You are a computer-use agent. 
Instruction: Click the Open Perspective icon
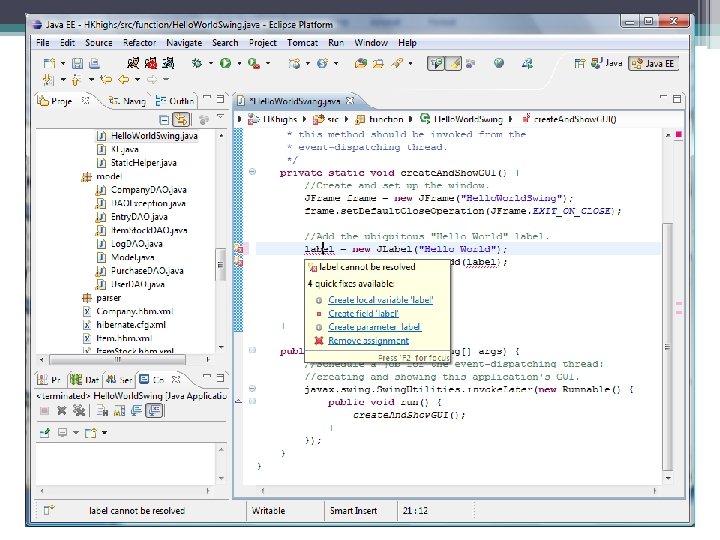coord(582,63)
